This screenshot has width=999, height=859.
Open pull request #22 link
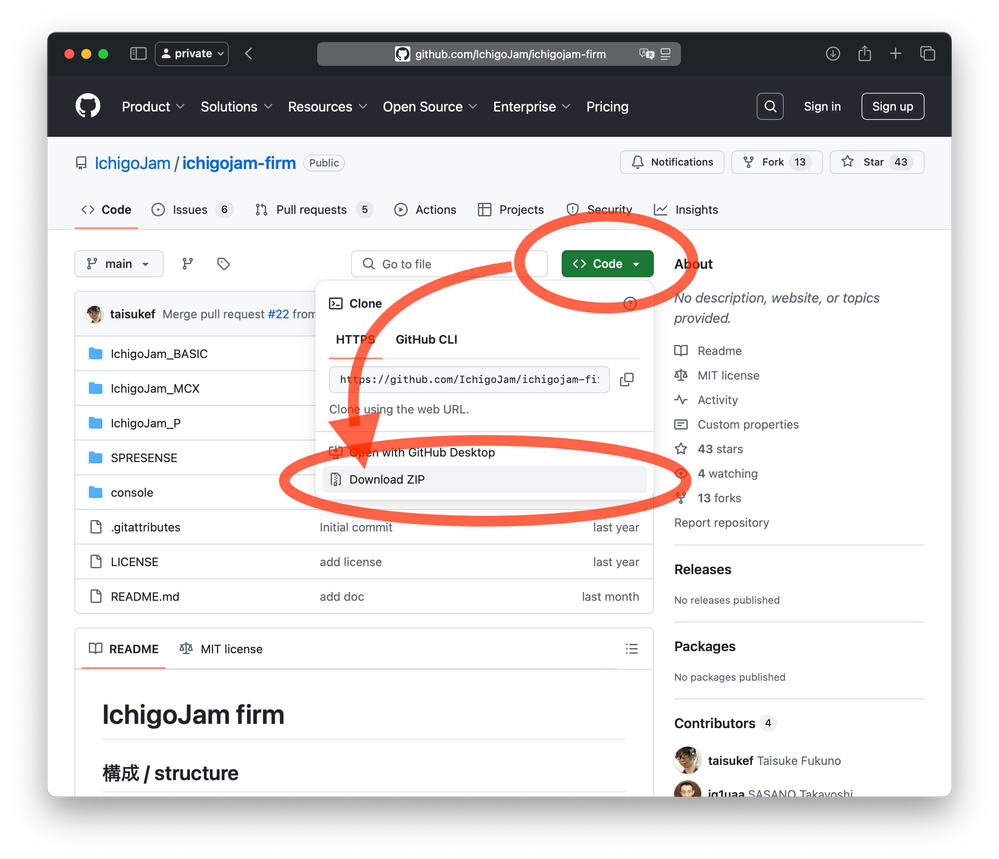pos(278,314)
